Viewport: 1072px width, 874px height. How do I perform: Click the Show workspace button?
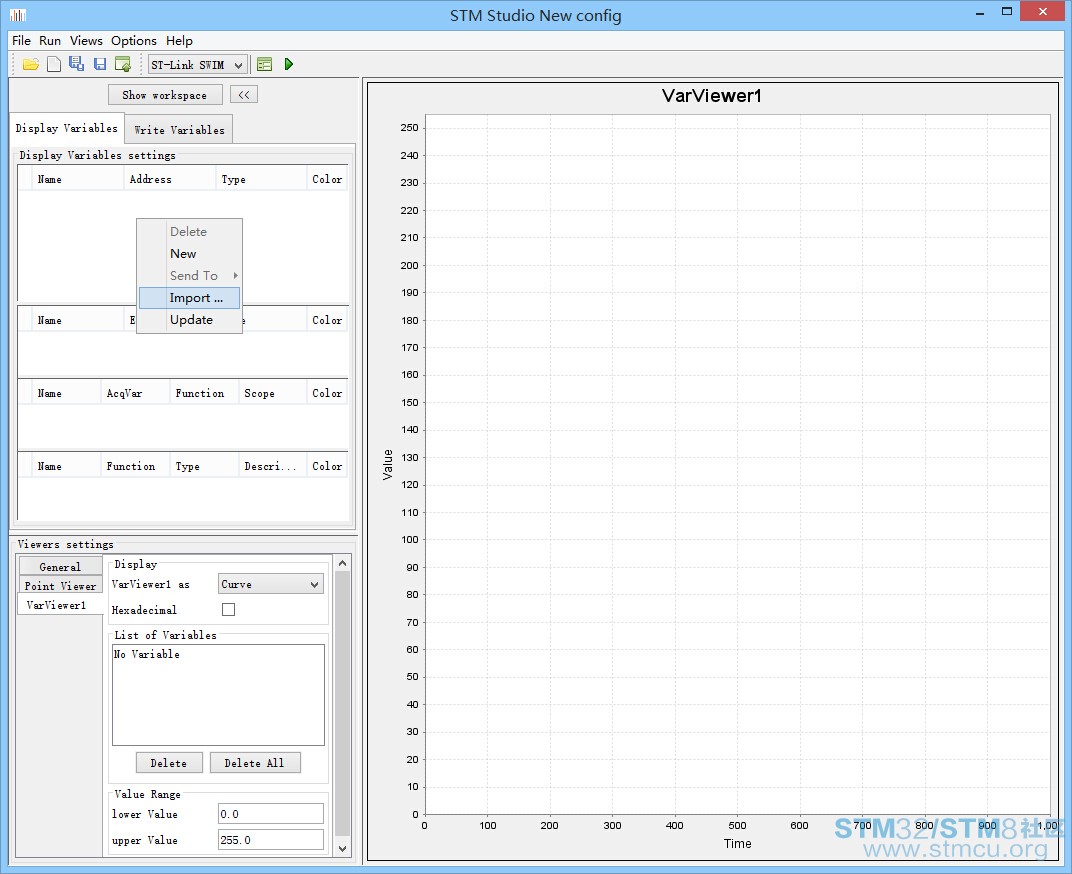165,95
